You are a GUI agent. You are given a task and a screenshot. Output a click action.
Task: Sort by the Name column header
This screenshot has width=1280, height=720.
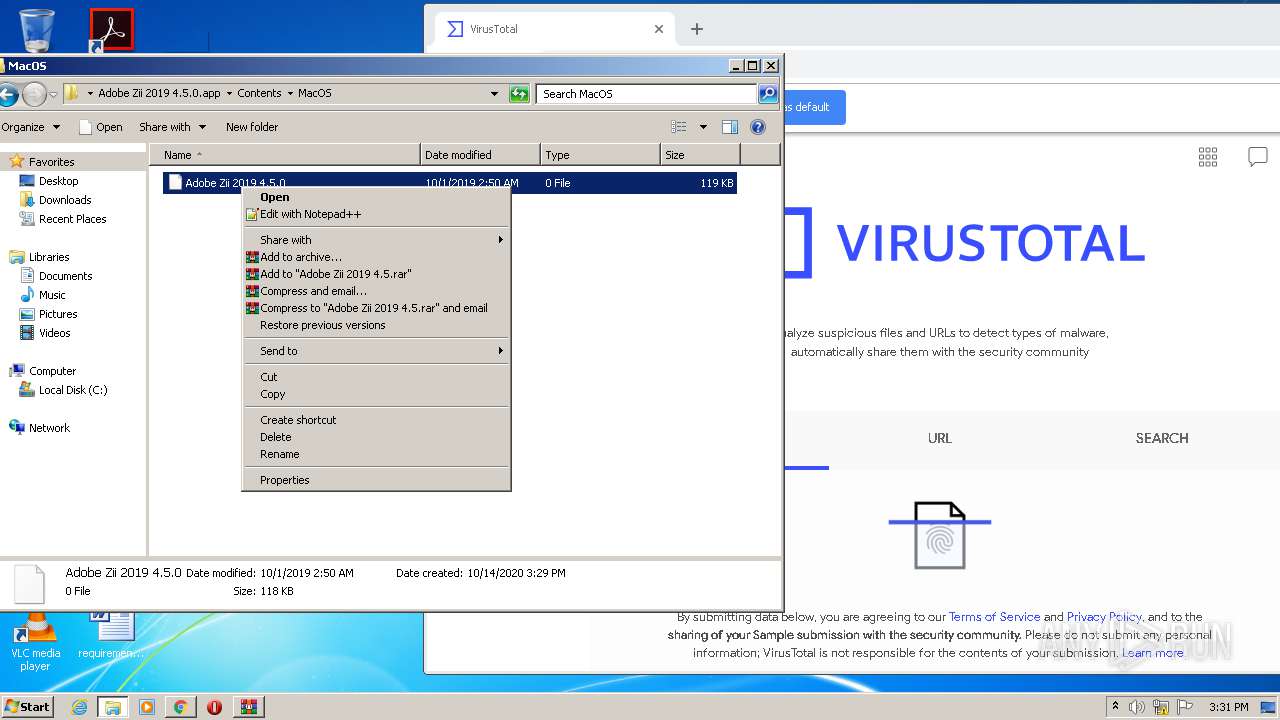click(285, 155)
